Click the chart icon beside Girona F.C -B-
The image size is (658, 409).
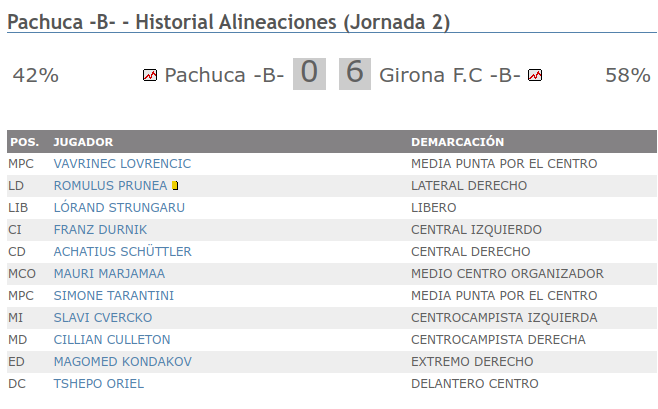point(535,75)
